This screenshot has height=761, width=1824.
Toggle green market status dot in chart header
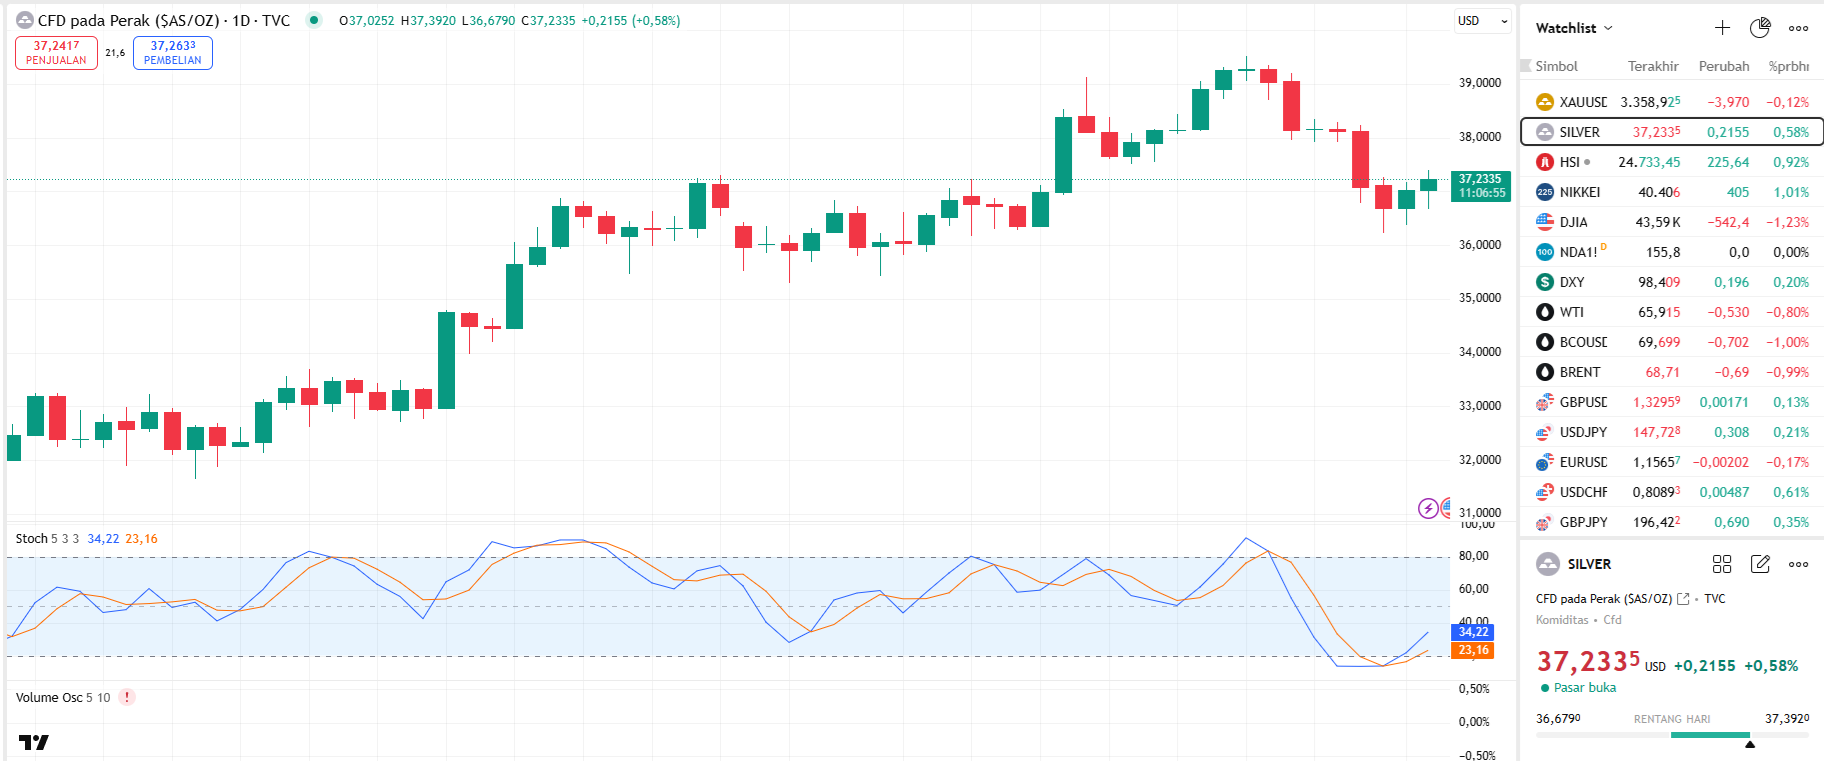(x=314, y=20)
